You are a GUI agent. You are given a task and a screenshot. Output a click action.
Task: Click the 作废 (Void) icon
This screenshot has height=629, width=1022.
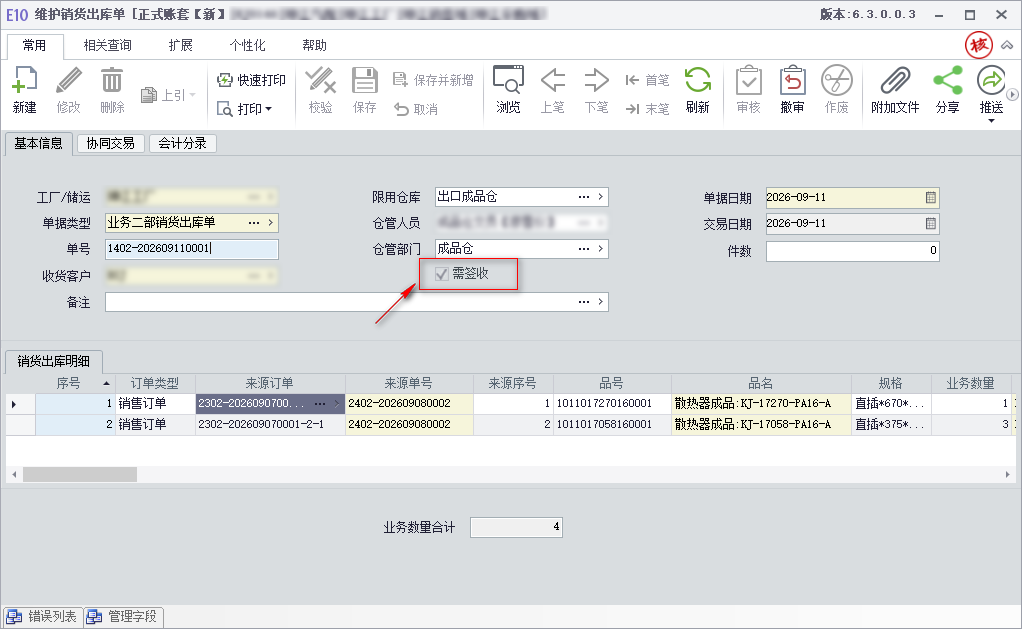pos(837,81)
